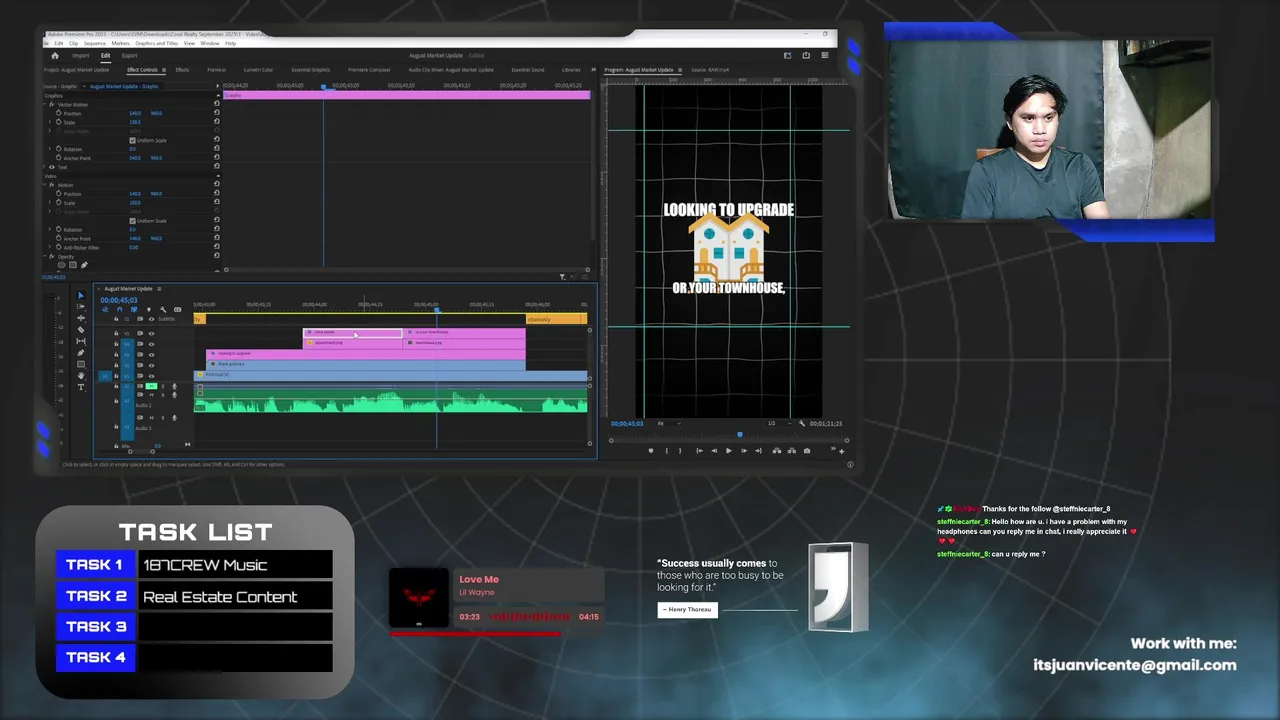Open the Effect Controls keyframe filter icon
Viewport: 1280px width, 720px height.
(562, 276)
